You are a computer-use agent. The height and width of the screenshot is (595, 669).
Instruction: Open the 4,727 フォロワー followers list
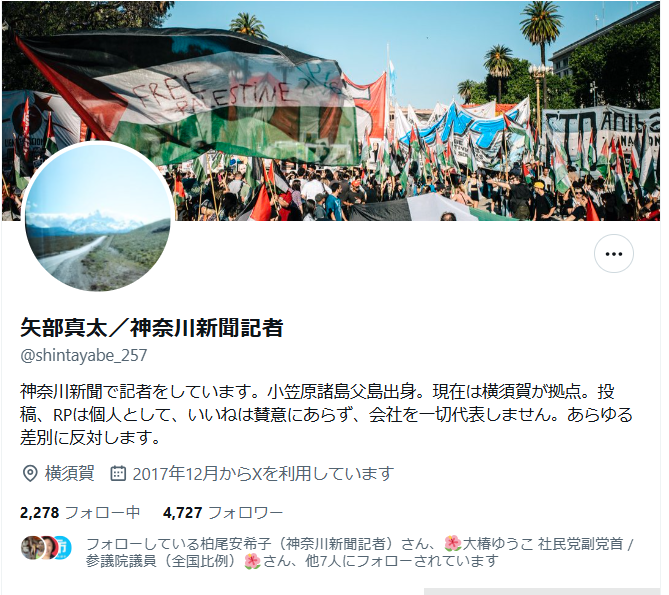tap(223, 512)
